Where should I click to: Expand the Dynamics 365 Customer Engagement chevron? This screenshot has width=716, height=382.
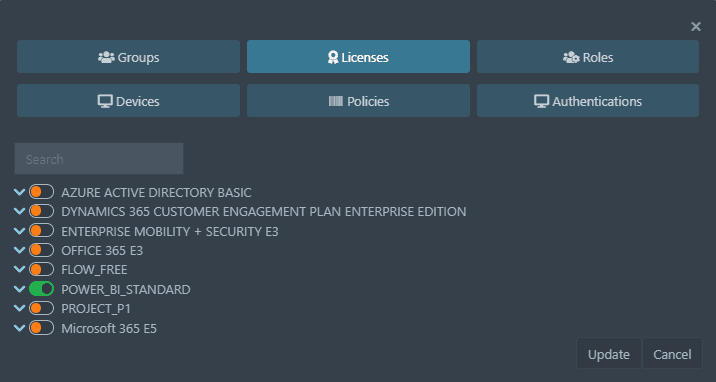[x=20, y=211]
